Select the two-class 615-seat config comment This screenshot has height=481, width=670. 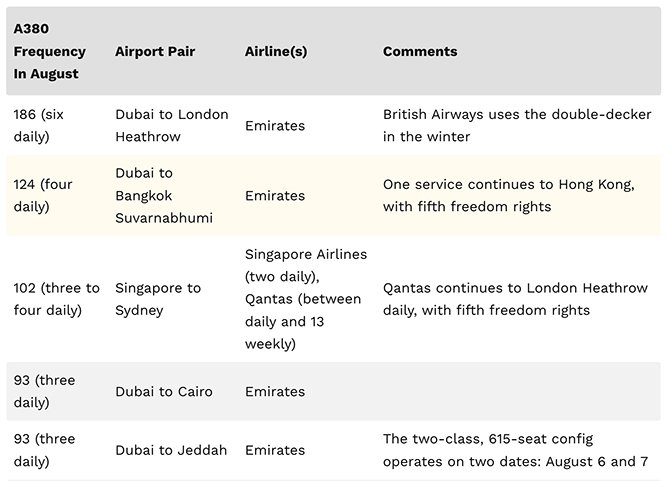515,450
